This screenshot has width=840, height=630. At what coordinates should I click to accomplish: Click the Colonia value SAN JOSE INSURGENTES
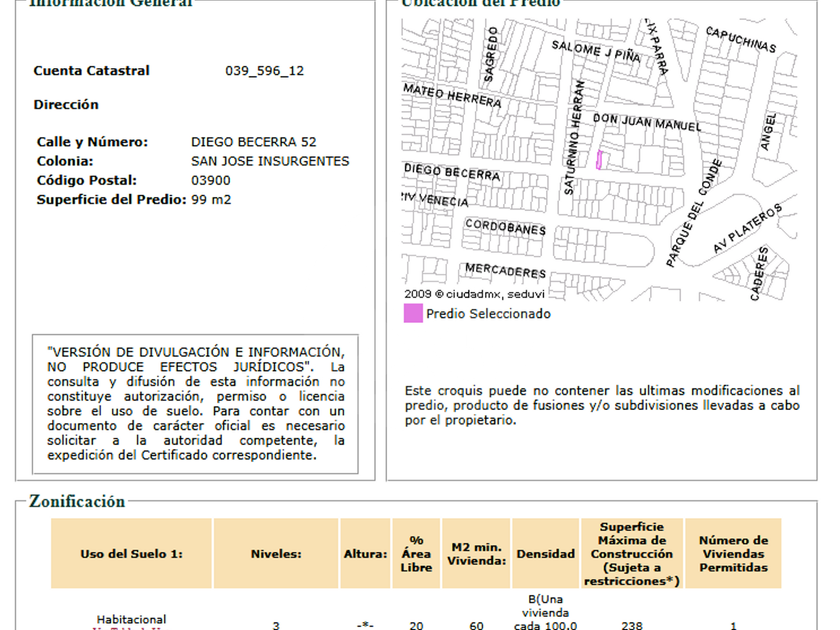coord(270,161)
